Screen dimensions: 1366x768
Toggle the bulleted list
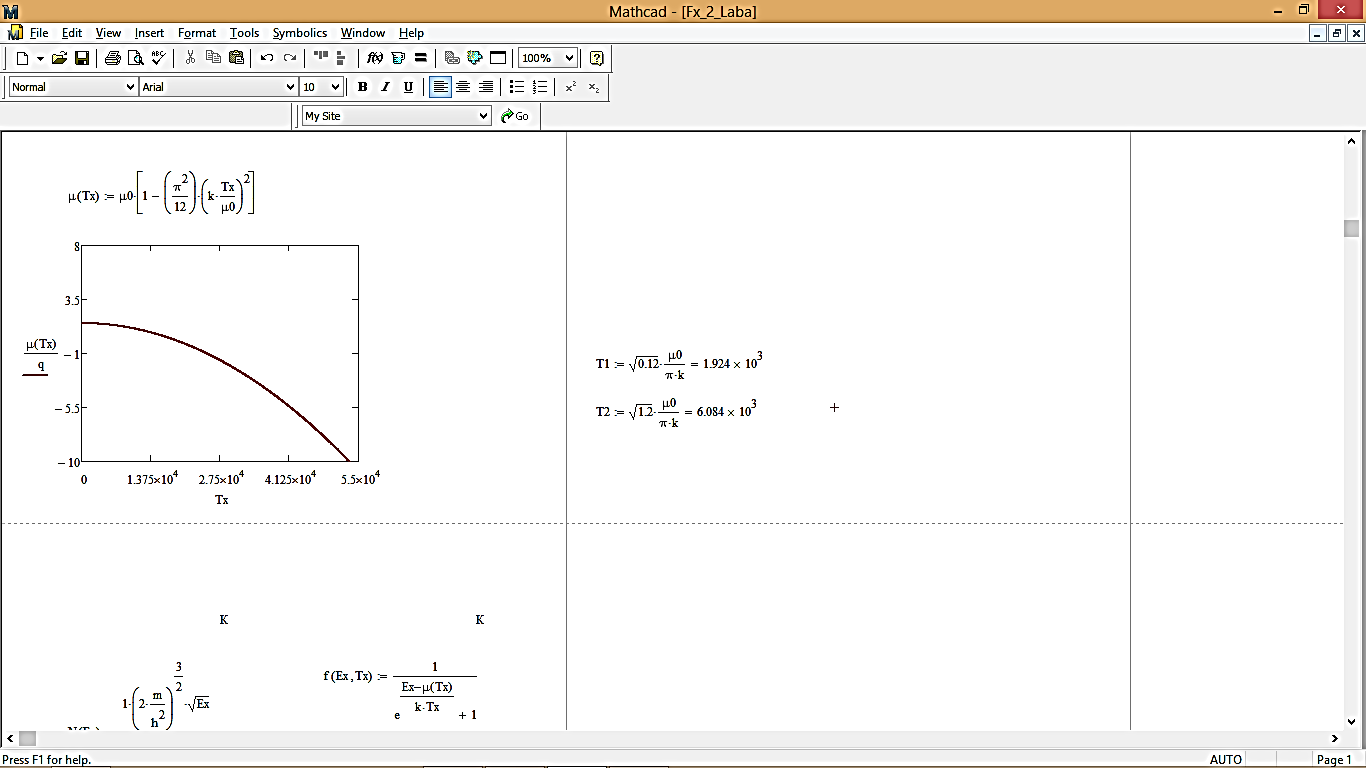coord(517,87)
